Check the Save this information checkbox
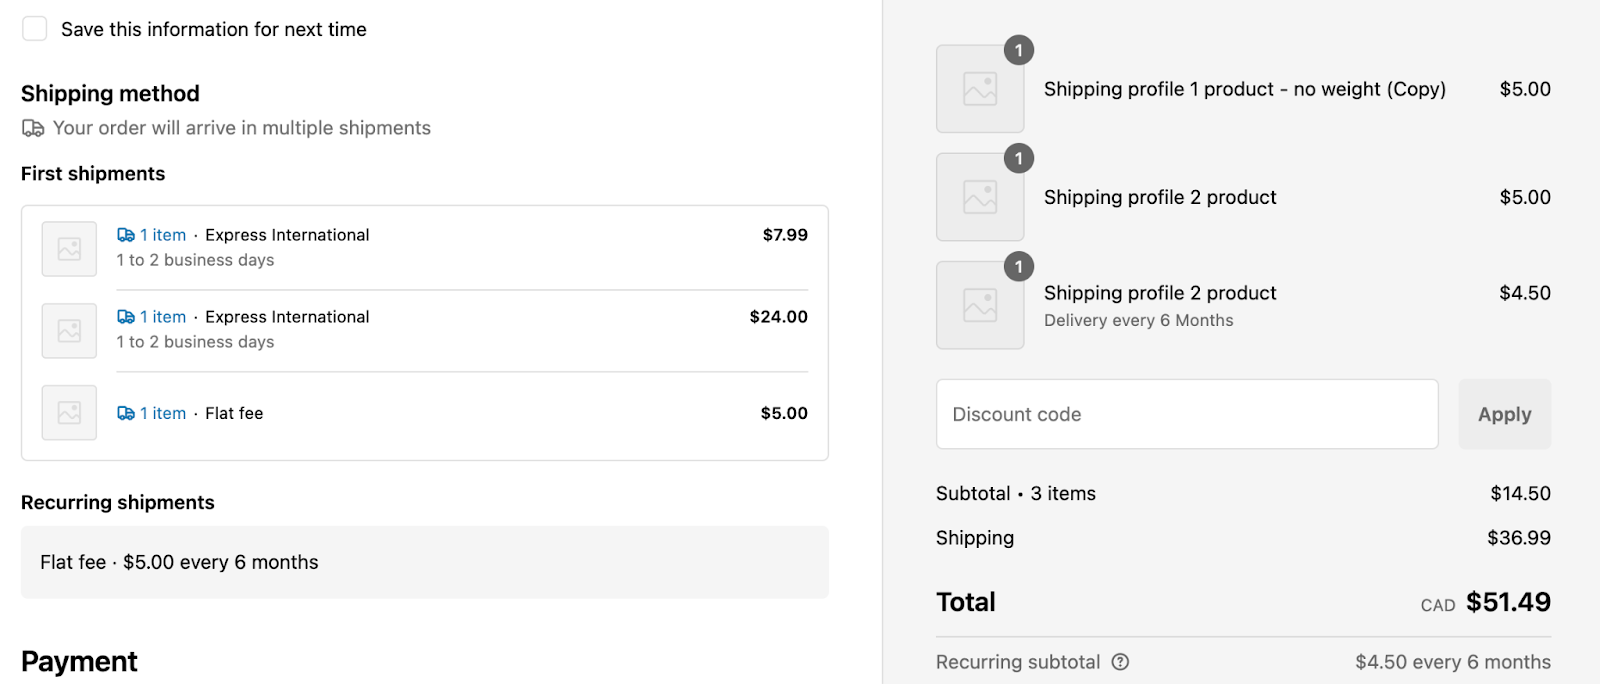The width and height of the screenshot is (1600, 684). 35,29
